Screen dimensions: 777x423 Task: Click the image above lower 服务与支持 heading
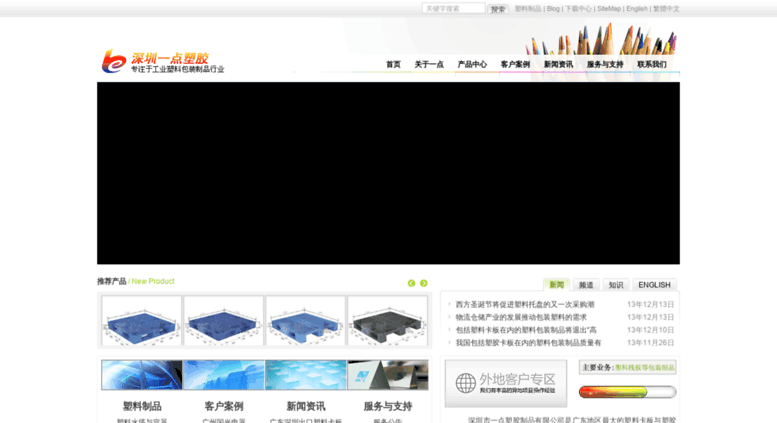pyautogui.click(x=388, y=375)
